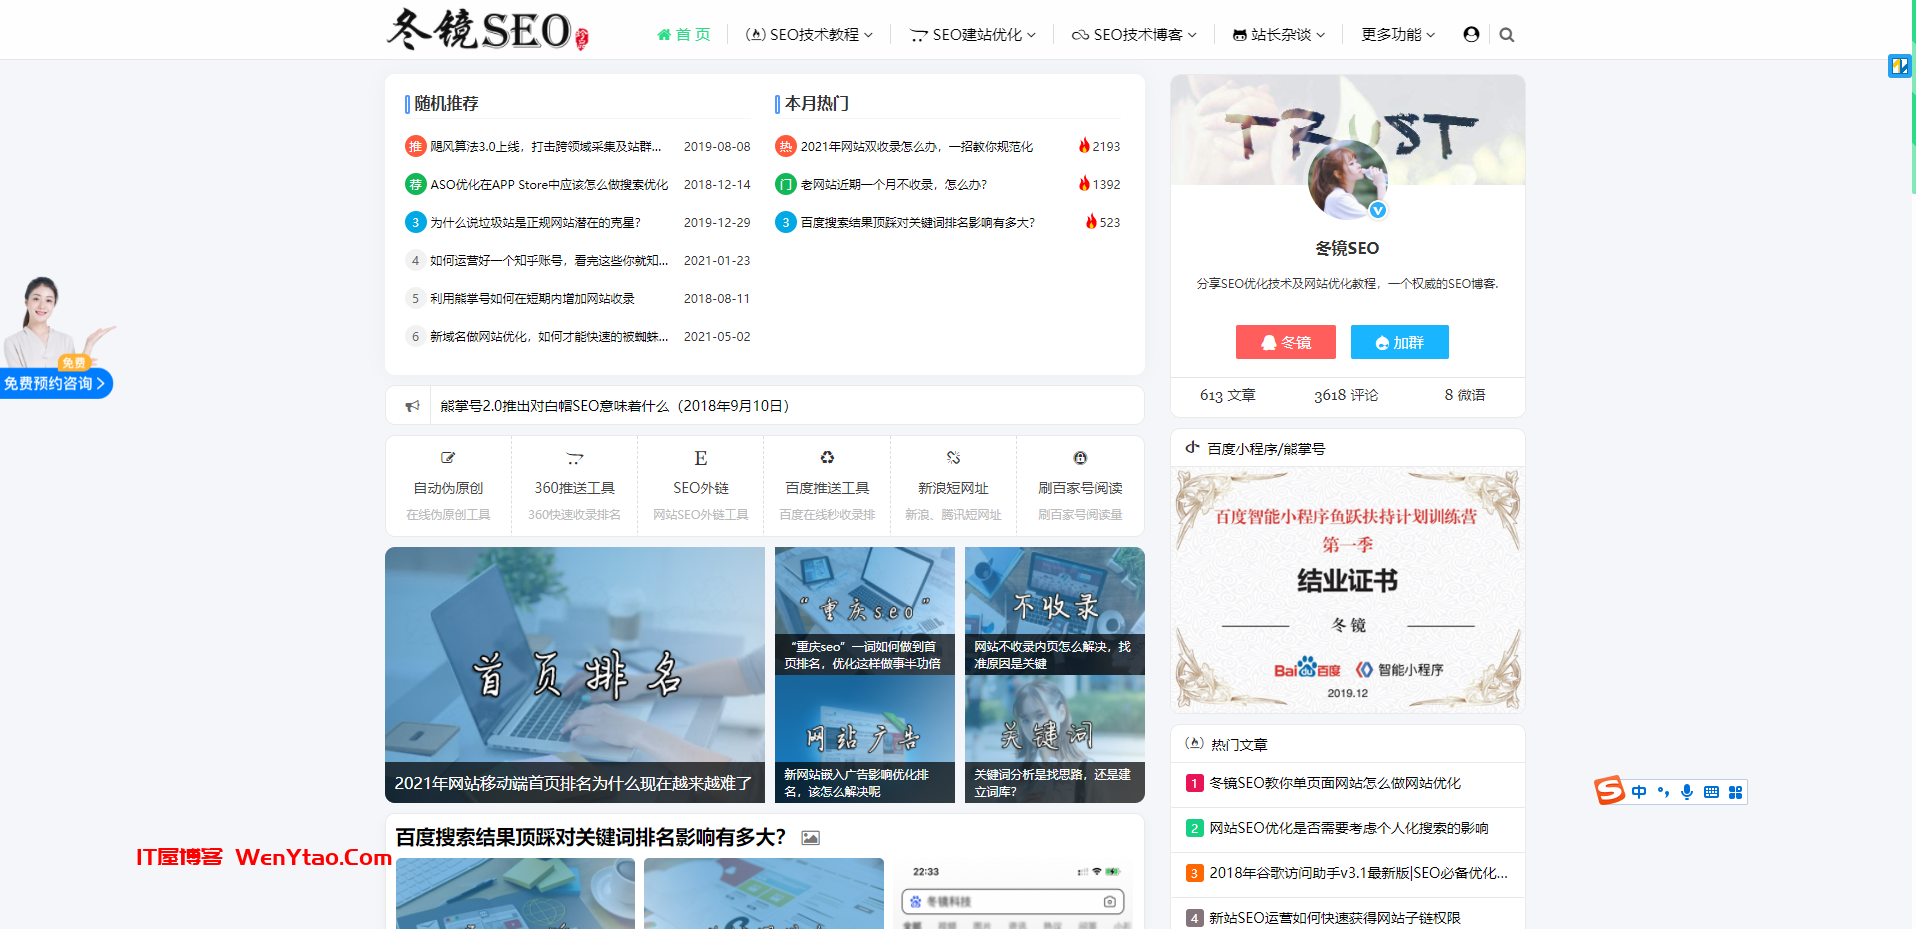Image resolution: width=1916 pixels, height=929 pixels.
Task: Expand the 站长杂谈 dropdown menu
Action: coord(1279,35)
